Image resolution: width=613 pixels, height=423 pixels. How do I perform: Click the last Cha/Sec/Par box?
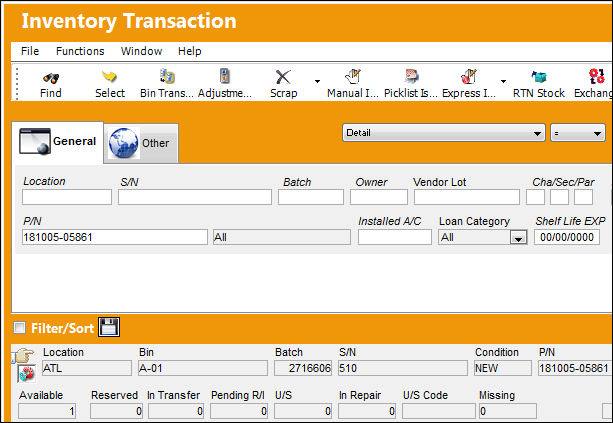point(583,197)
